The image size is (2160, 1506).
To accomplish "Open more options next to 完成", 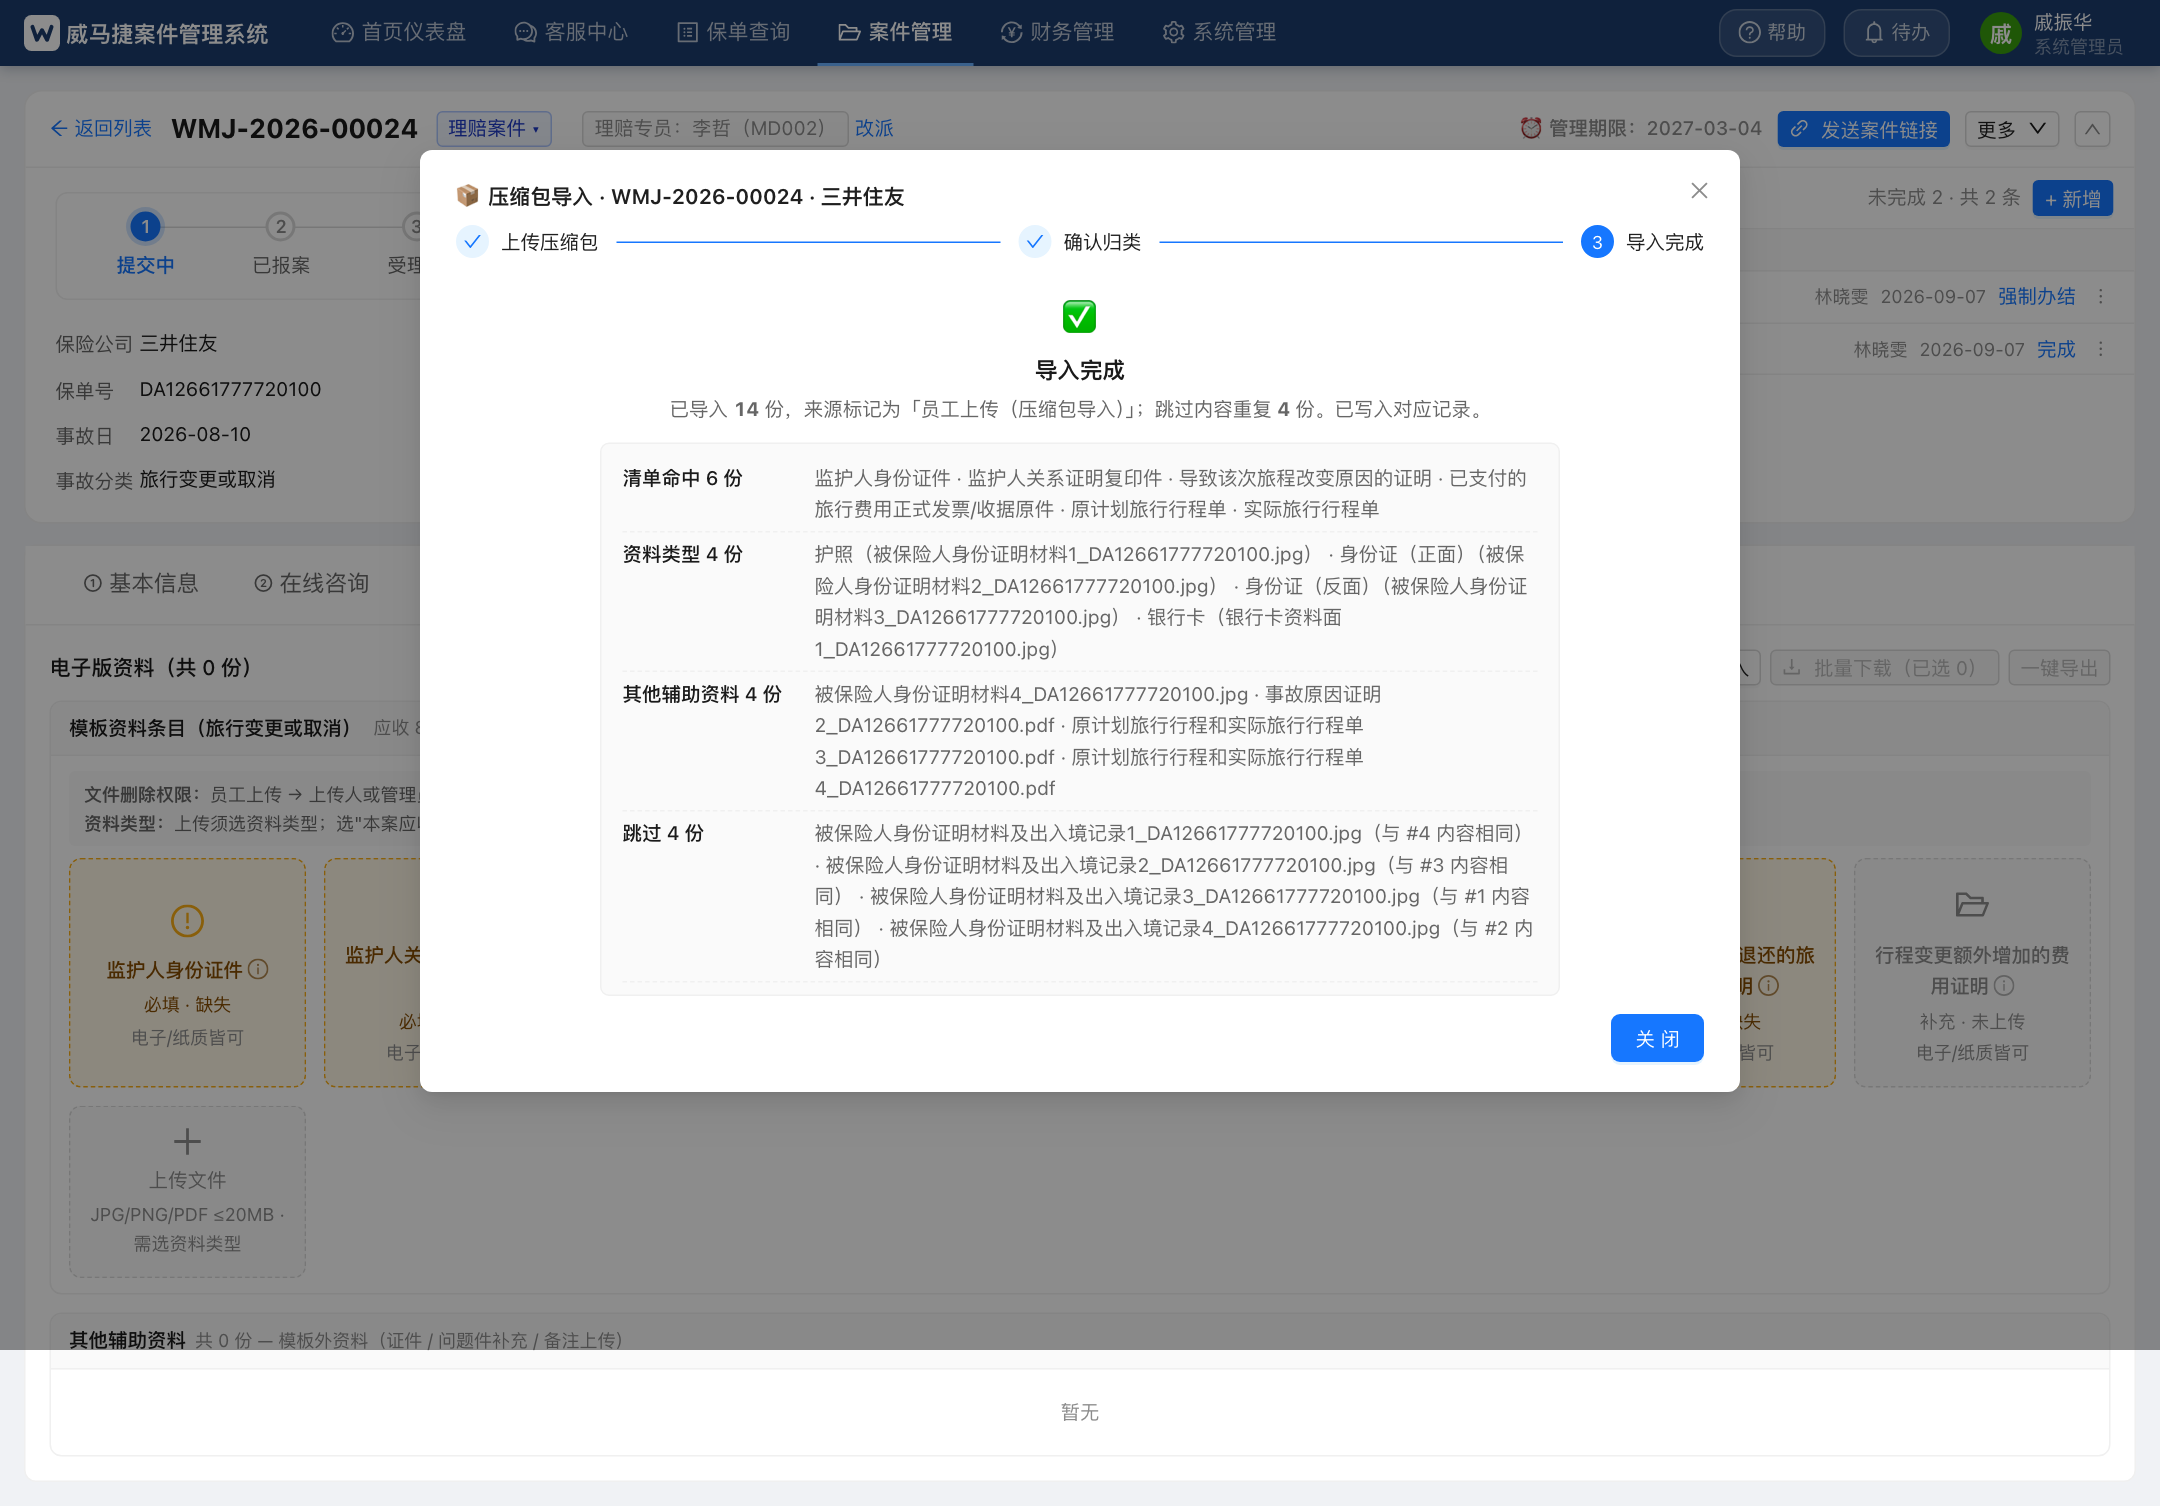I will (2100, 350).
